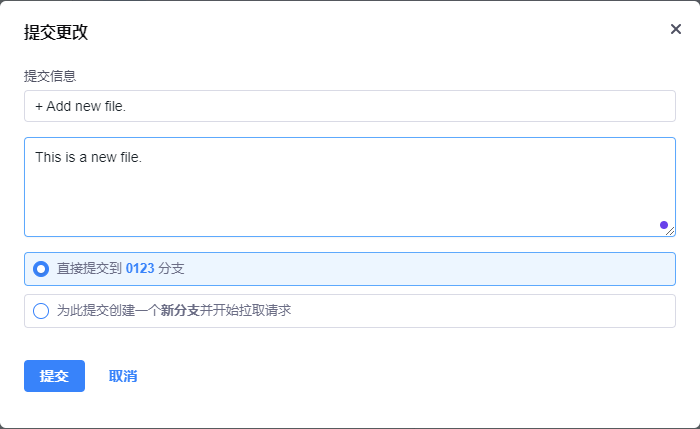
Task: Focus the 提交信息 commit message field
Action: (x=350, y=106)
